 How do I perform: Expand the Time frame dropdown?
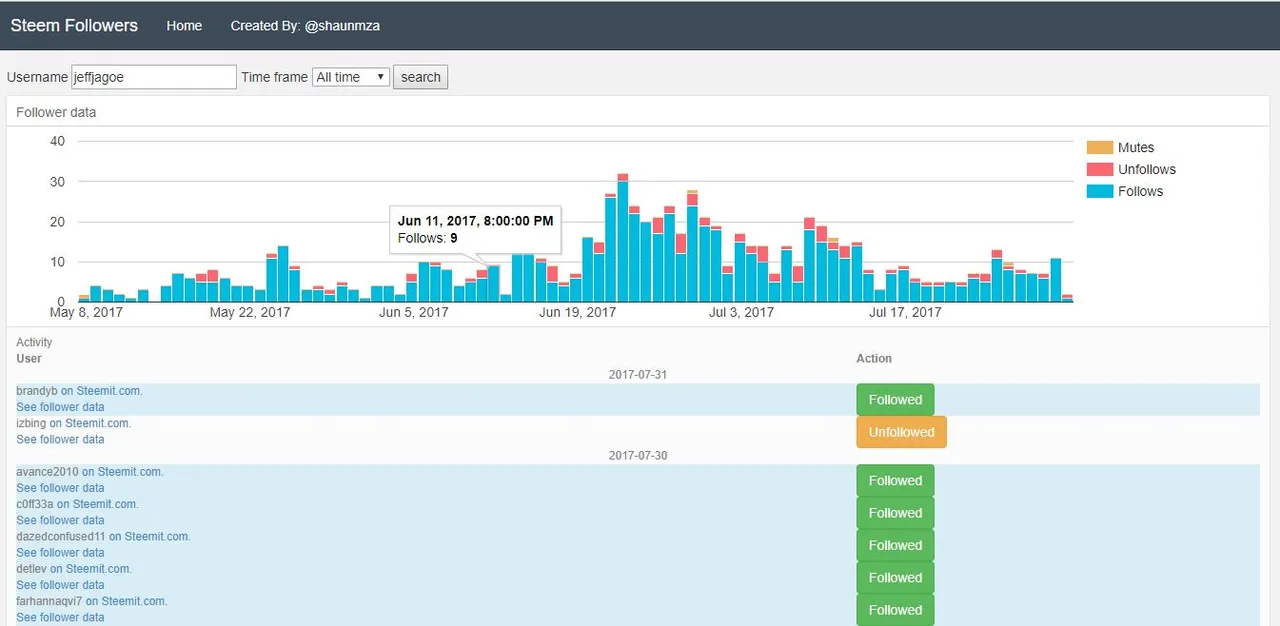click(x=351, y=77)
